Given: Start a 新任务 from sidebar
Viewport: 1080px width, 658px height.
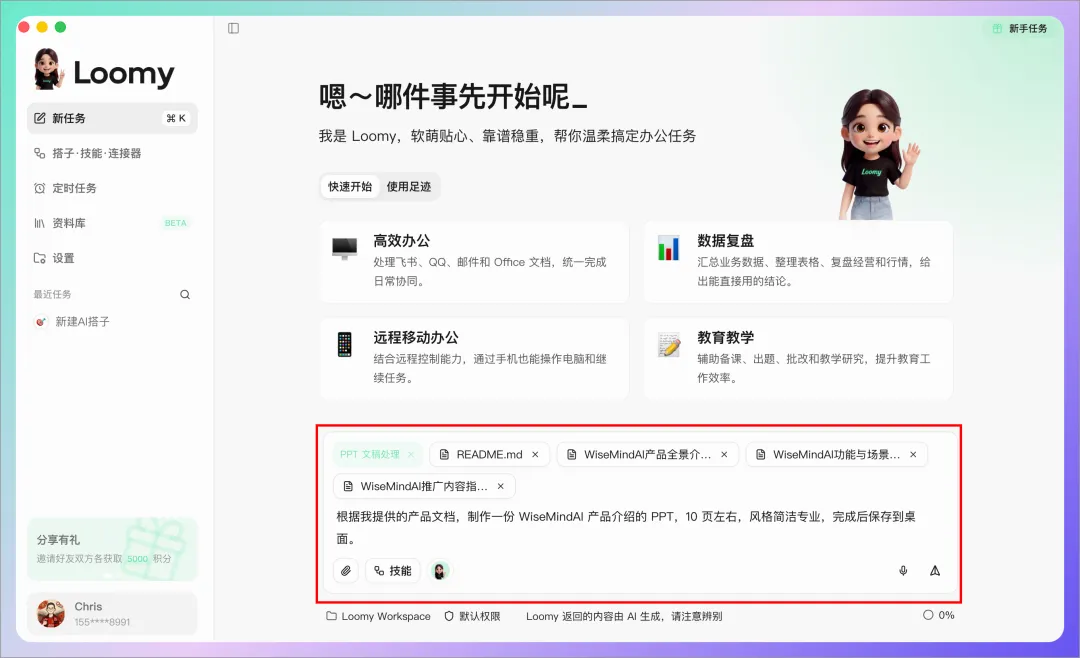Looking at the screenshot, I should [112, 119].
